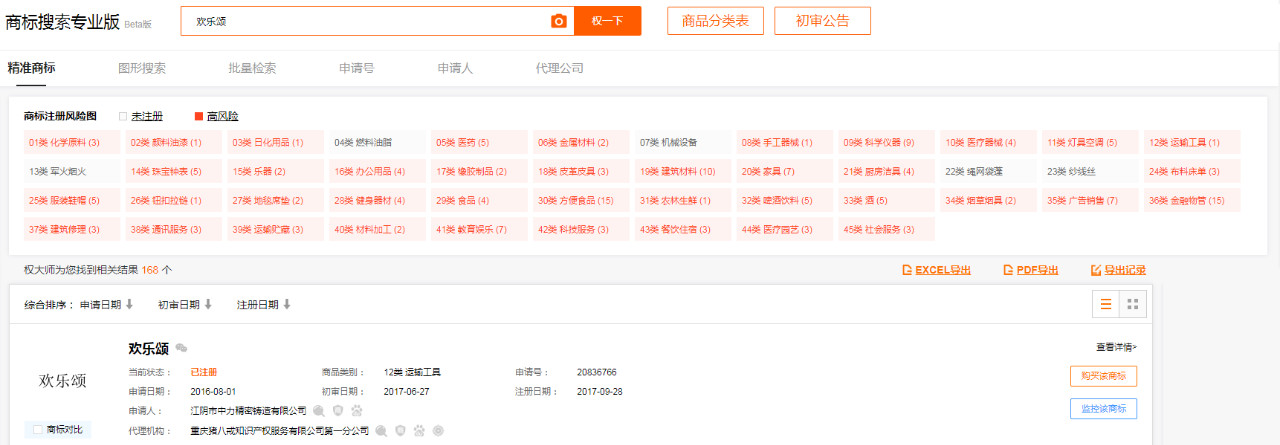Click the 购买该商标 button

[1103, 376]
